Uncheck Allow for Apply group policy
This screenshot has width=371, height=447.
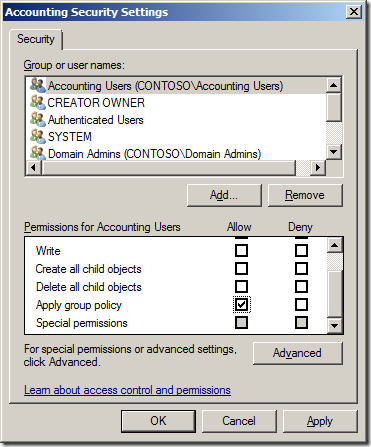241,304
